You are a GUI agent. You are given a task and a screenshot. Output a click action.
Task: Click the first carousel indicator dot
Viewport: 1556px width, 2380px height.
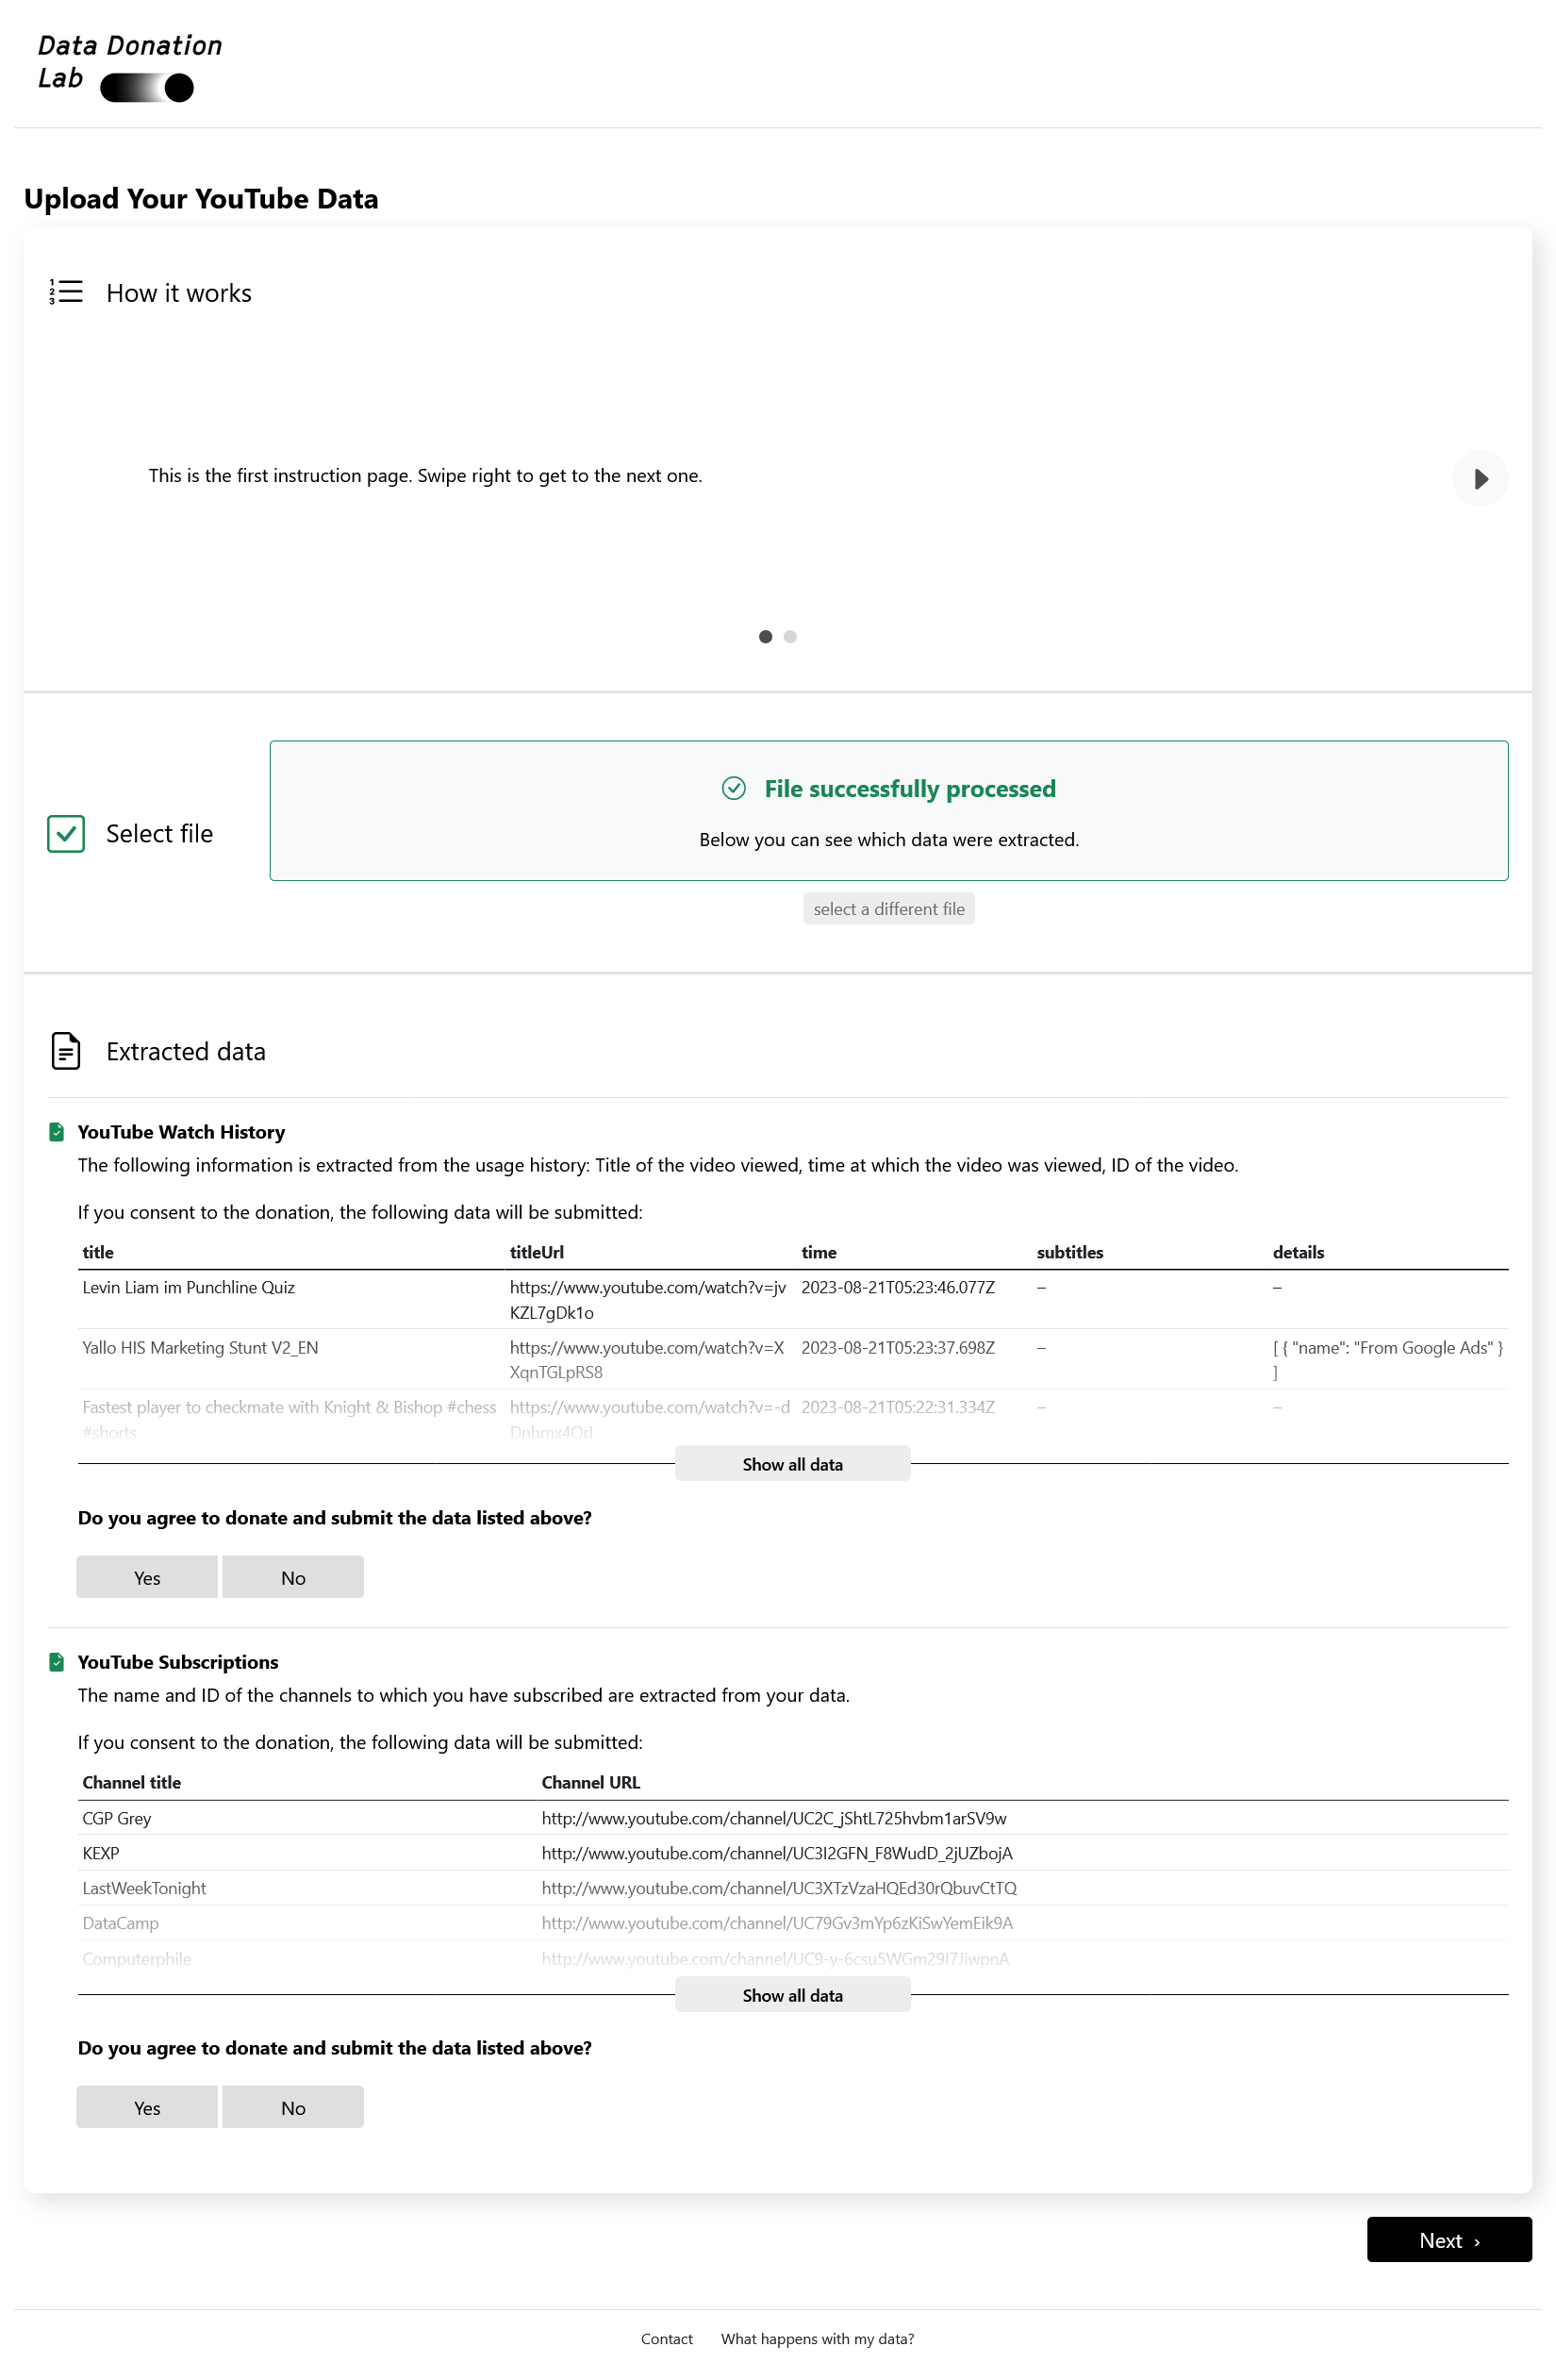point(765,636)
